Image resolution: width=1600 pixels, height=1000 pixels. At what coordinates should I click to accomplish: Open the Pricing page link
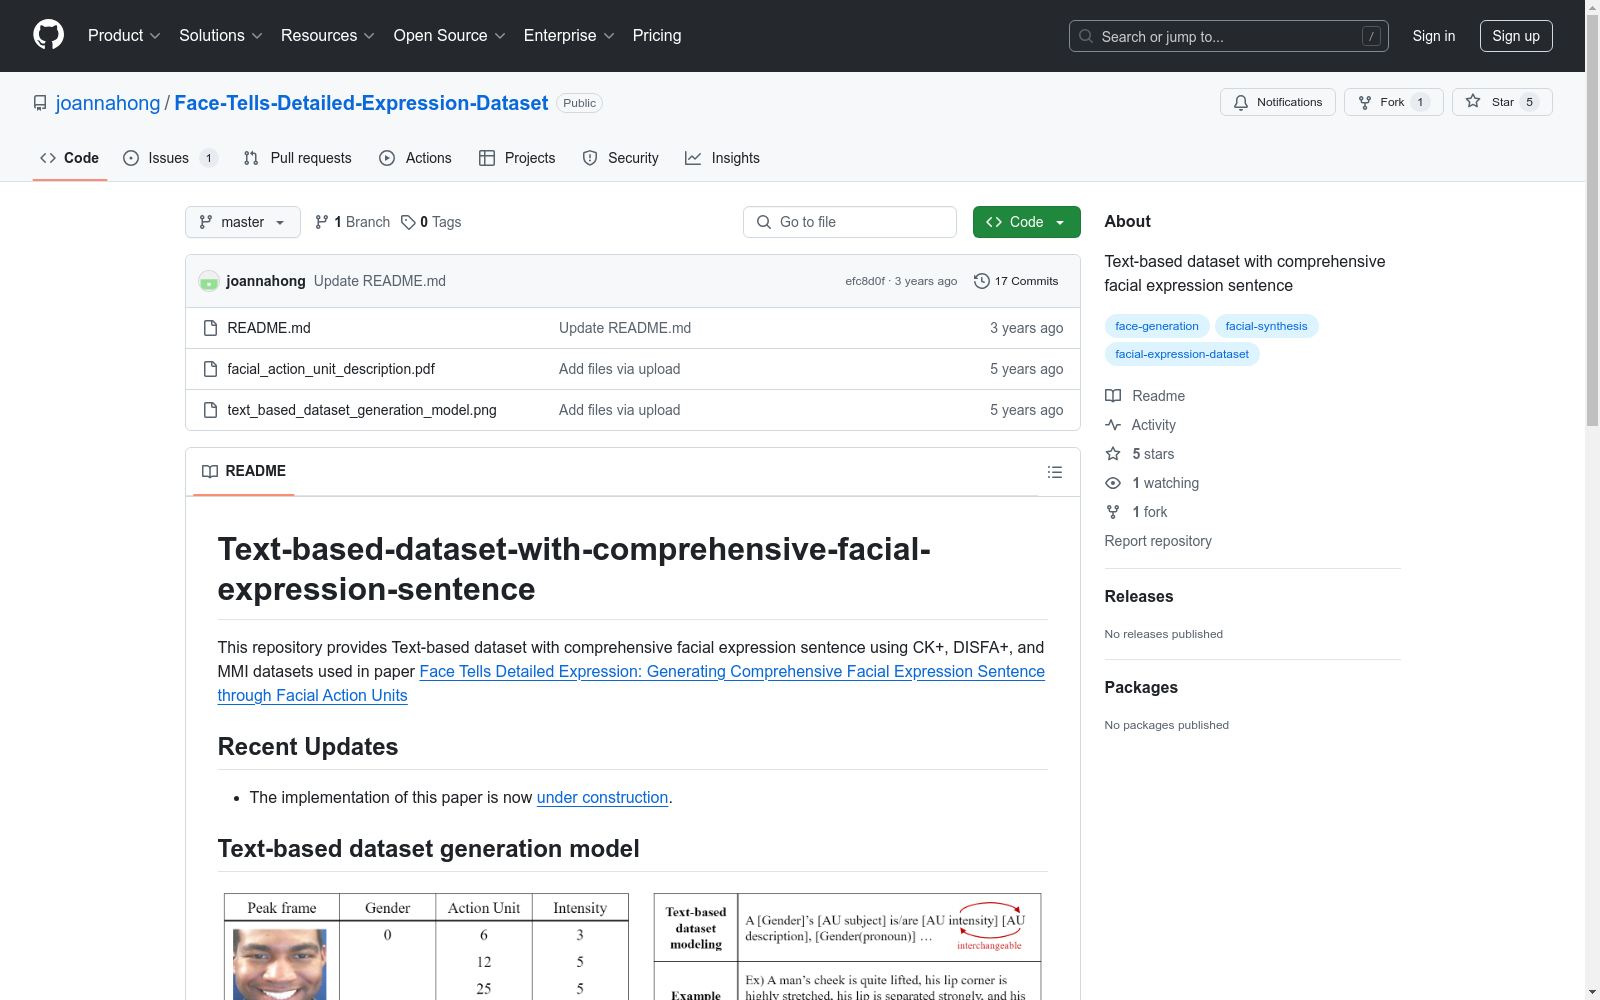[657, 36]
